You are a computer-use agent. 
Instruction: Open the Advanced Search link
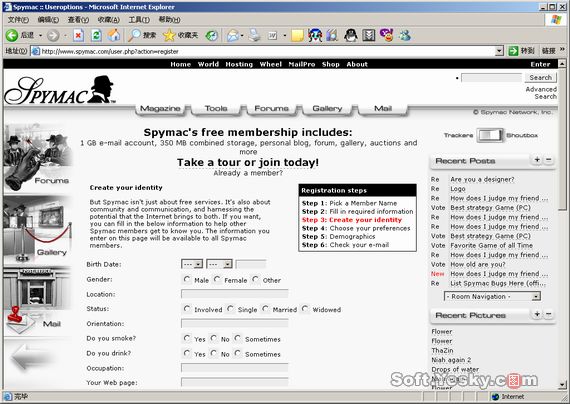[x=541, y=93]
